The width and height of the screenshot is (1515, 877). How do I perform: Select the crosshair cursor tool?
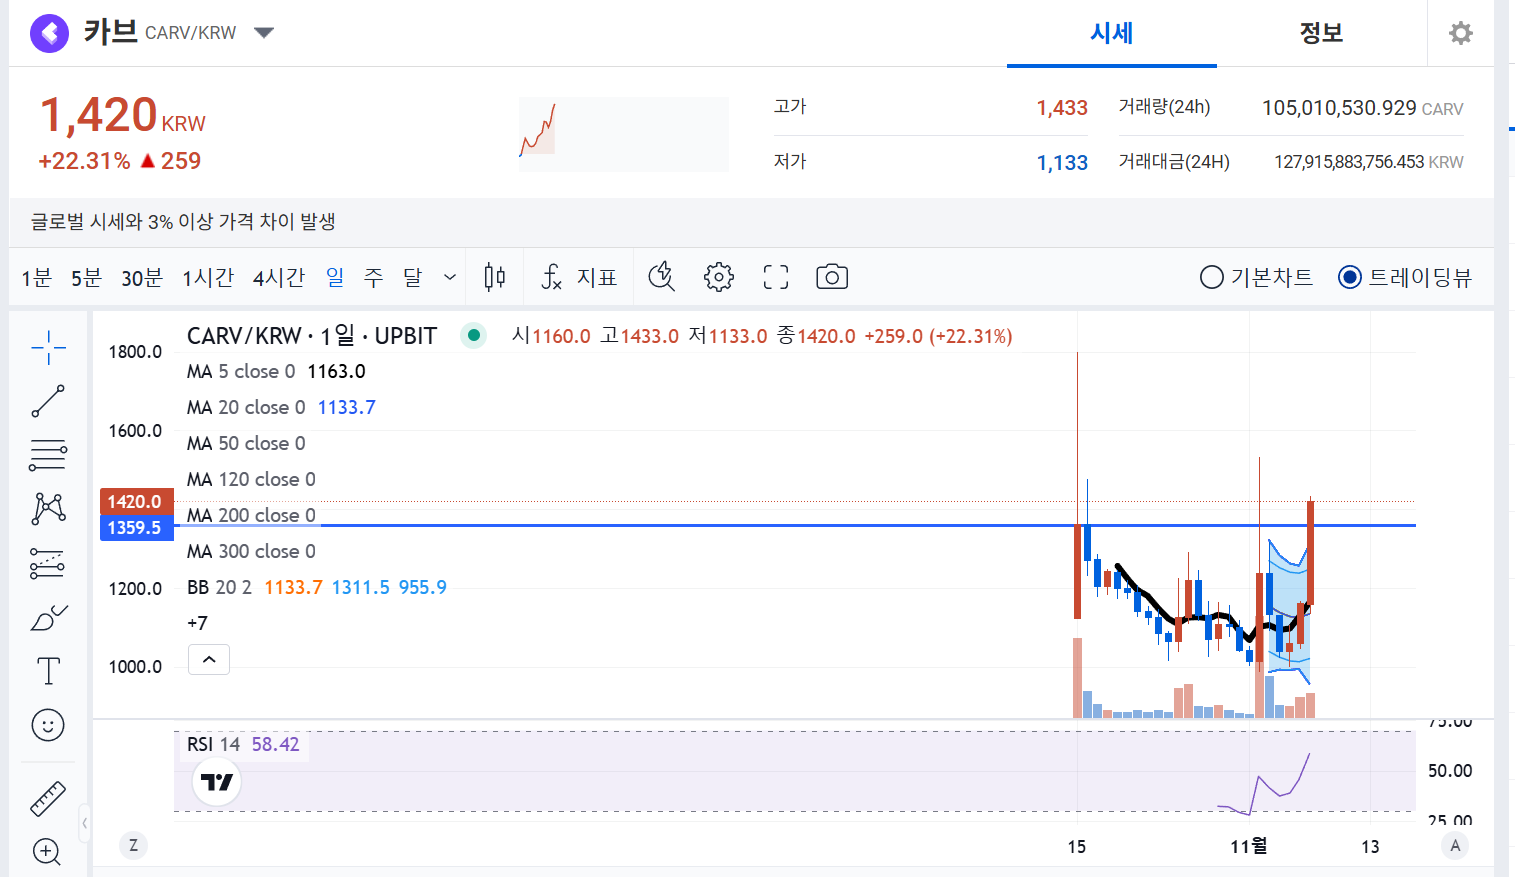coord(48,348)
